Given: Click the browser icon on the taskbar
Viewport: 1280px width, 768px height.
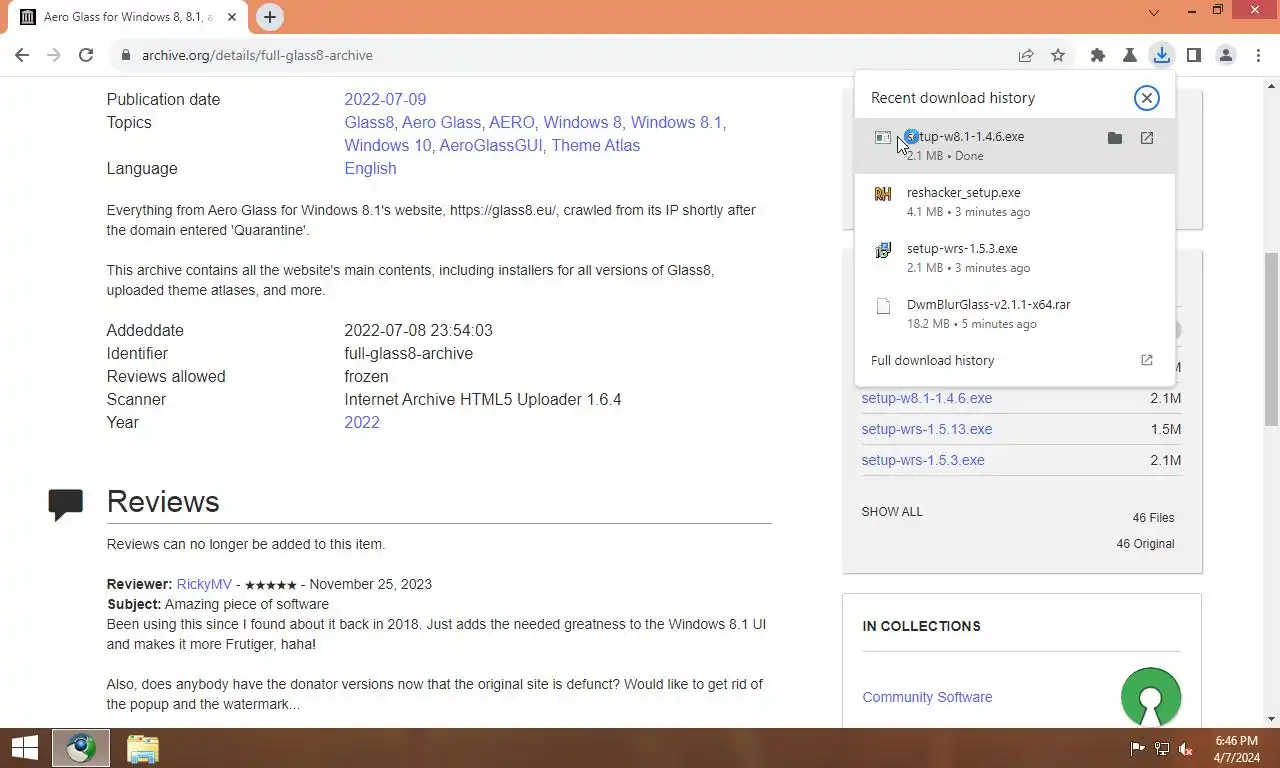Looking at the screenshot, I should [81, 748].
